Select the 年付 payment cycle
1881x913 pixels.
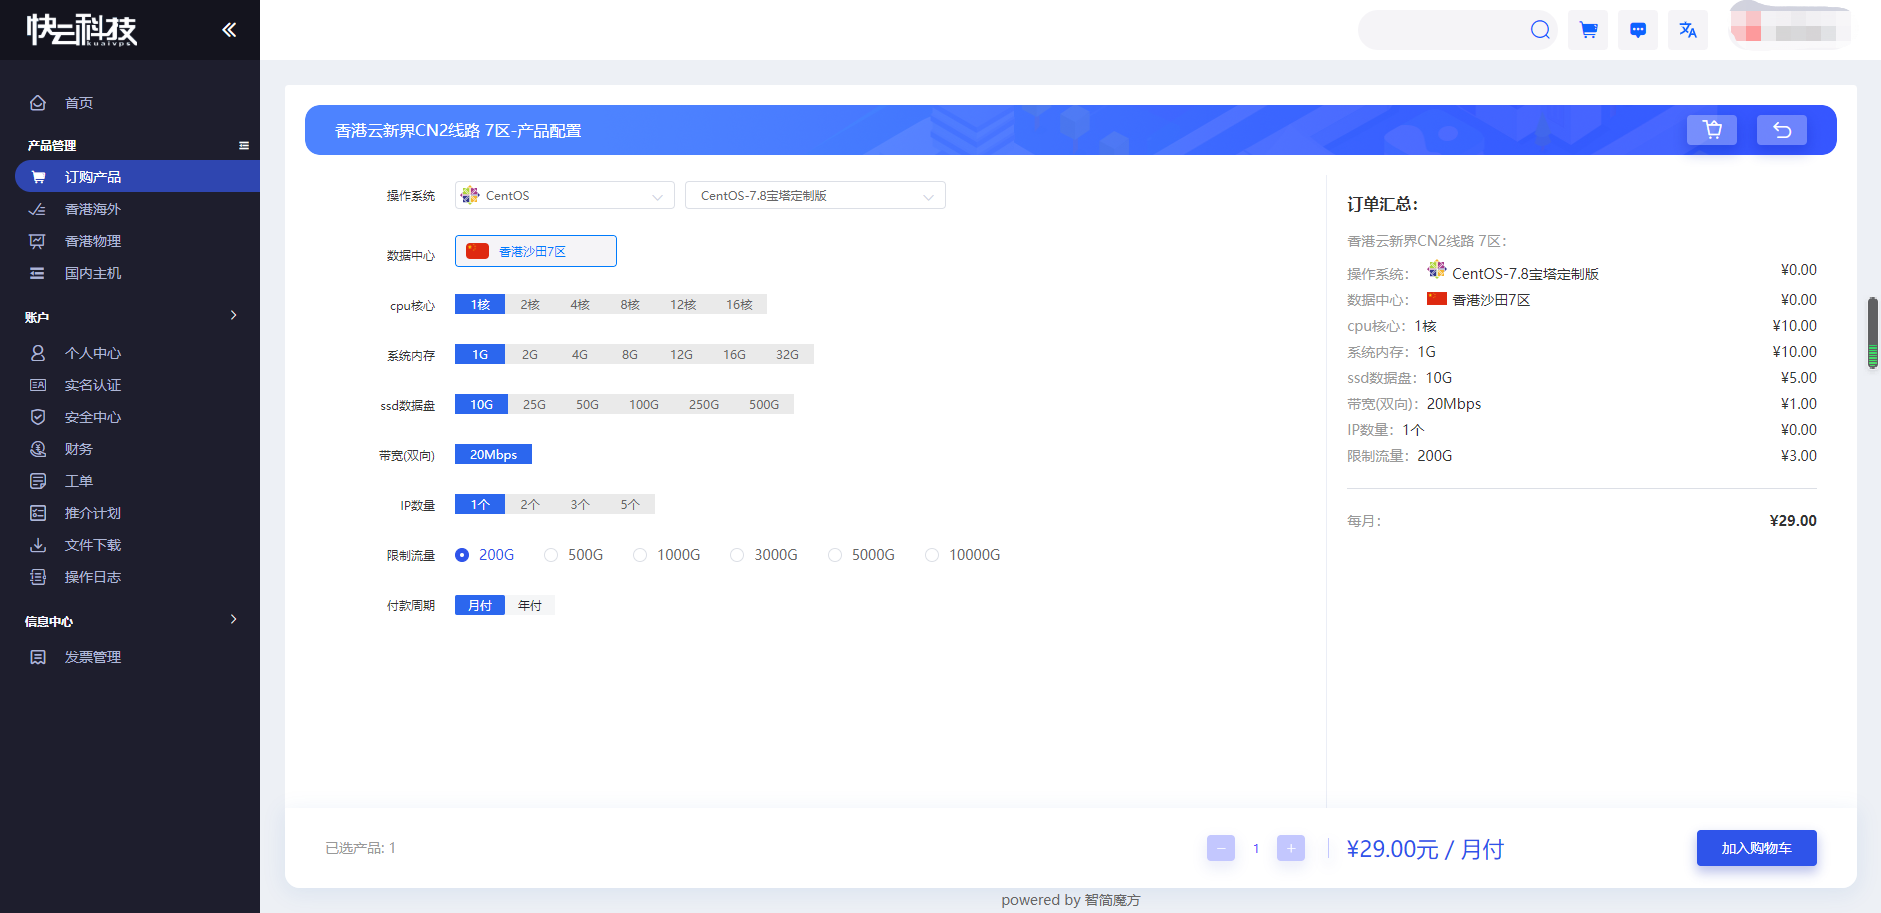click(530, 606)
